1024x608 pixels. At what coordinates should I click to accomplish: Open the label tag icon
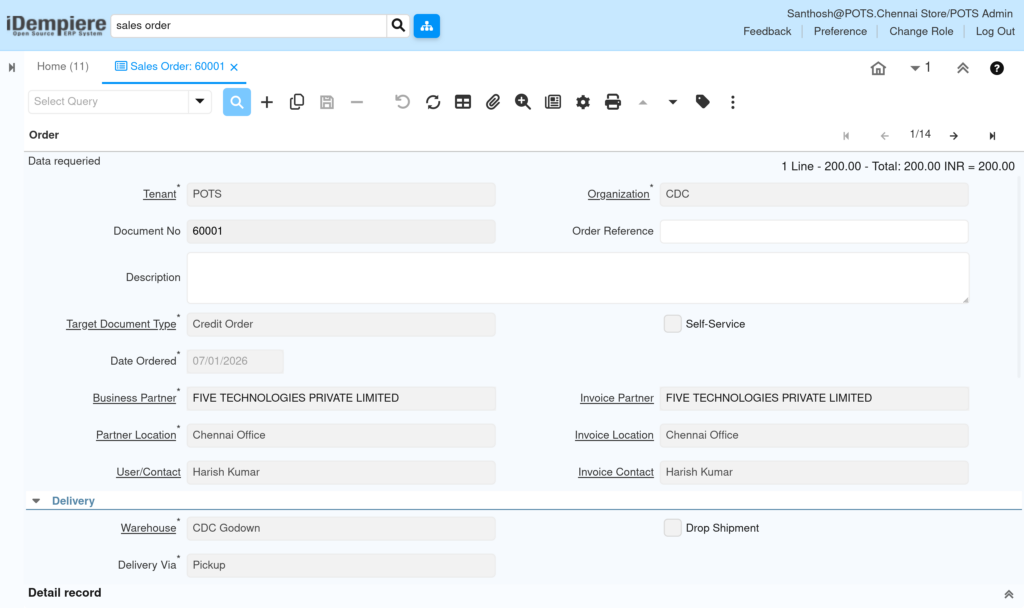click(703, 102)
